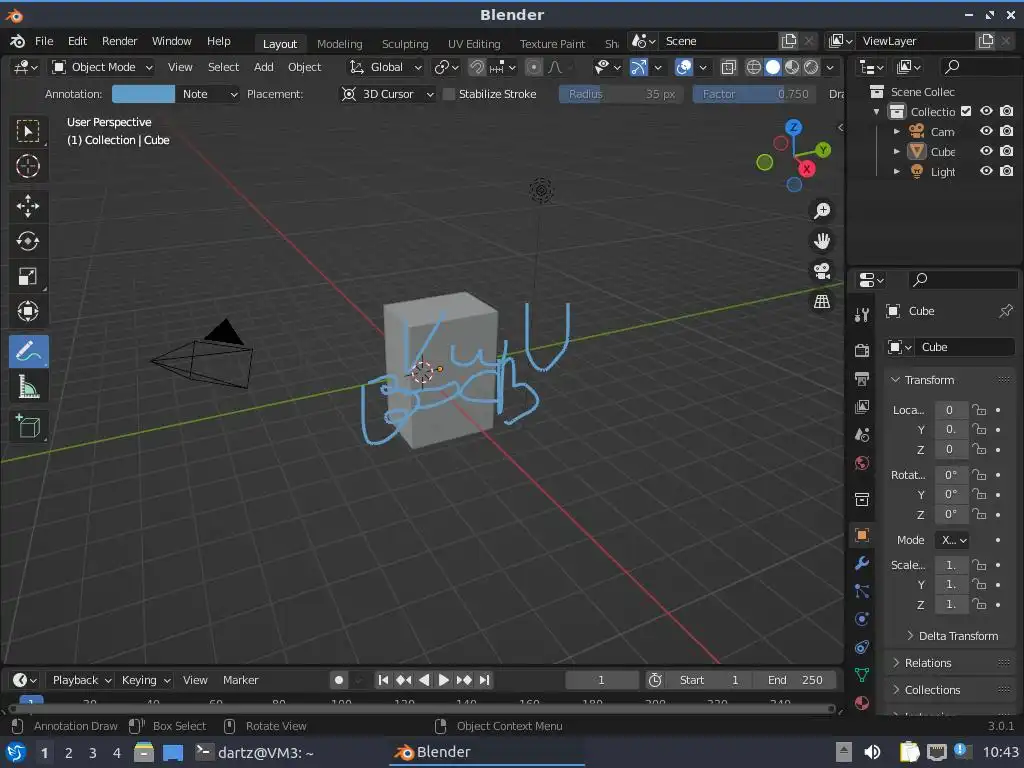Click the pin icon beside Cube
This screenshot has height=768, width=1024.
click(x=1006, y=312)
